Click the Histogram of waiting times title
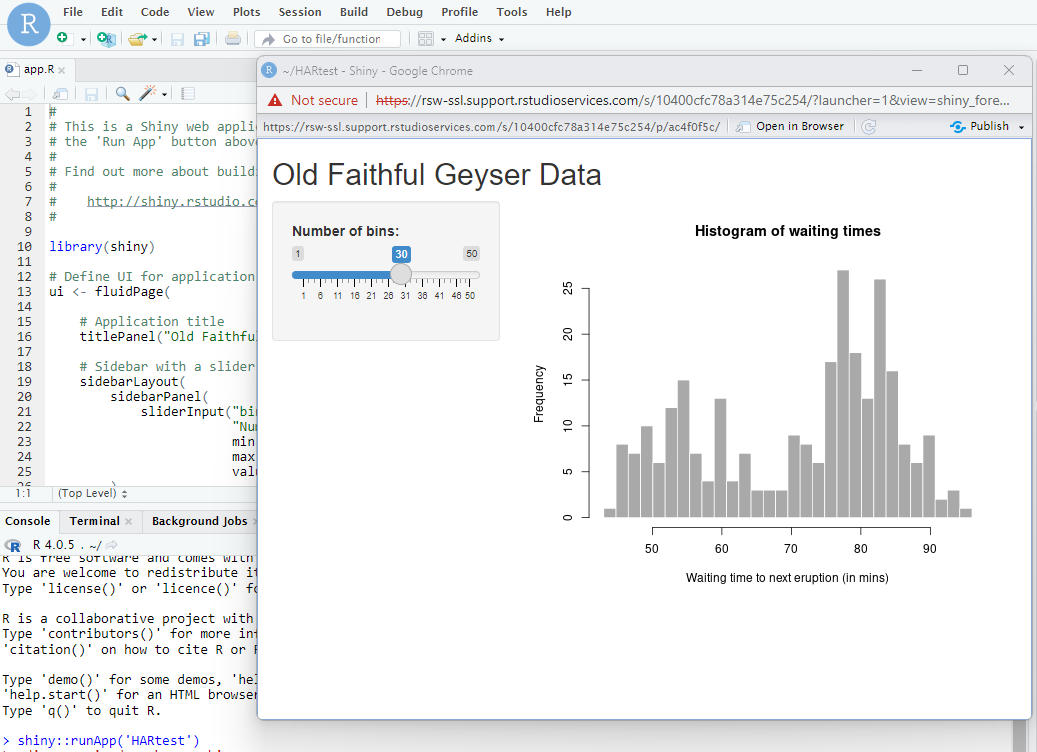 tap(788, 231)
